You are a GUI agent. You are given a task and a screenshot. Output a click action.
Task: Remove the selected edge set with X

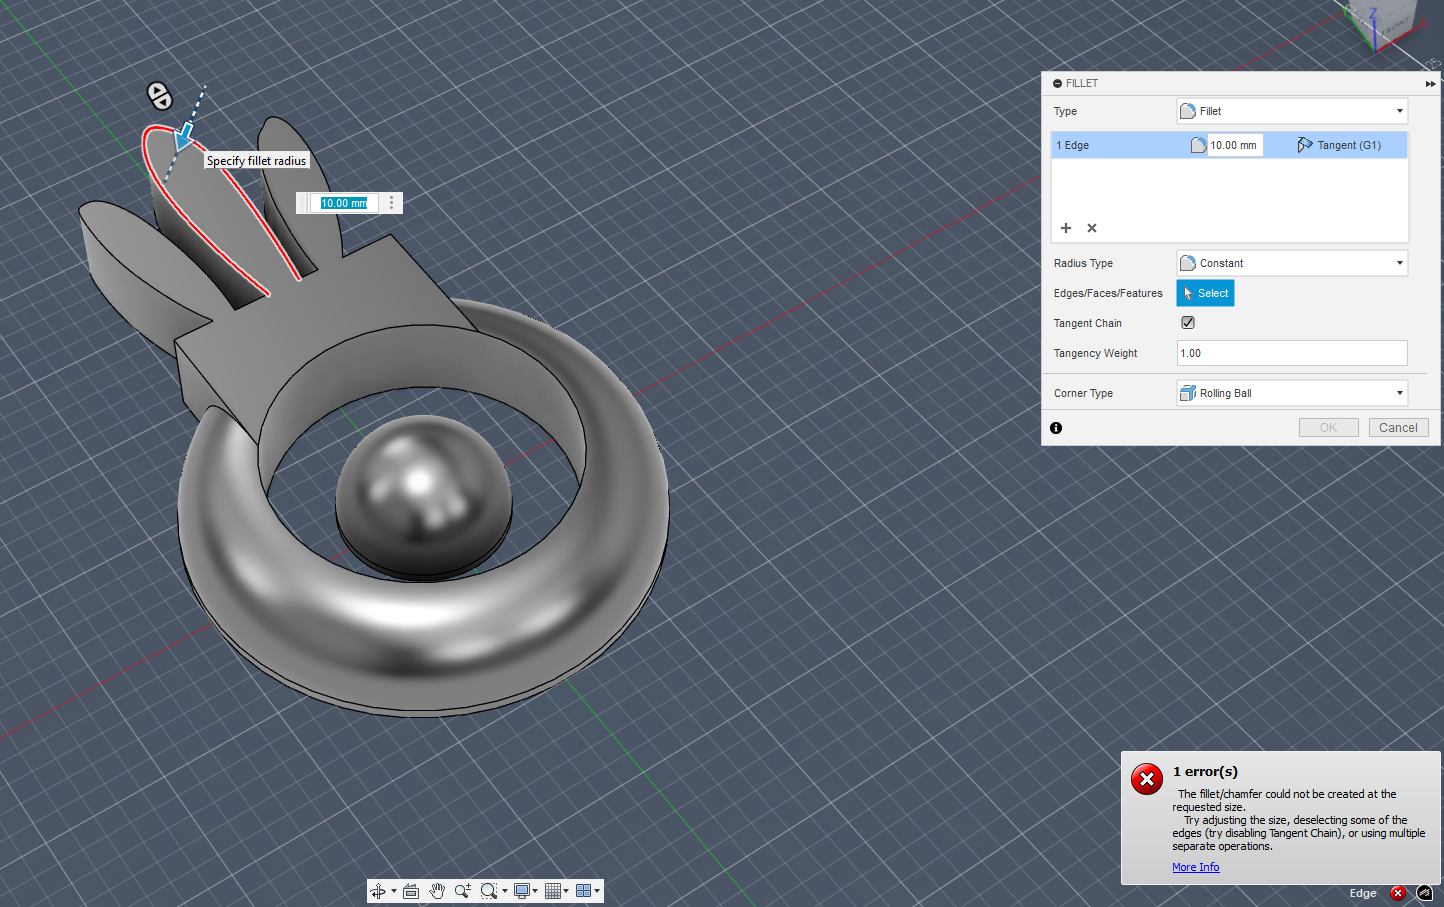click(x=1092, y=228)
